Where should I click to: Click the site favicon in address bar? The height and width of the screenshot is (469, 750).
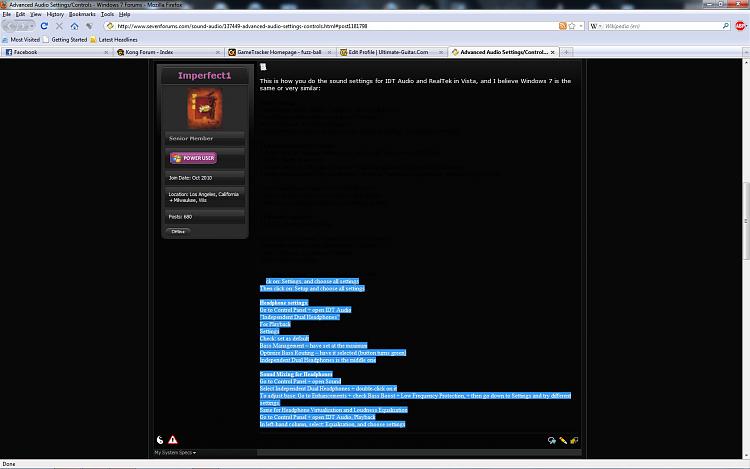[110, 26]
